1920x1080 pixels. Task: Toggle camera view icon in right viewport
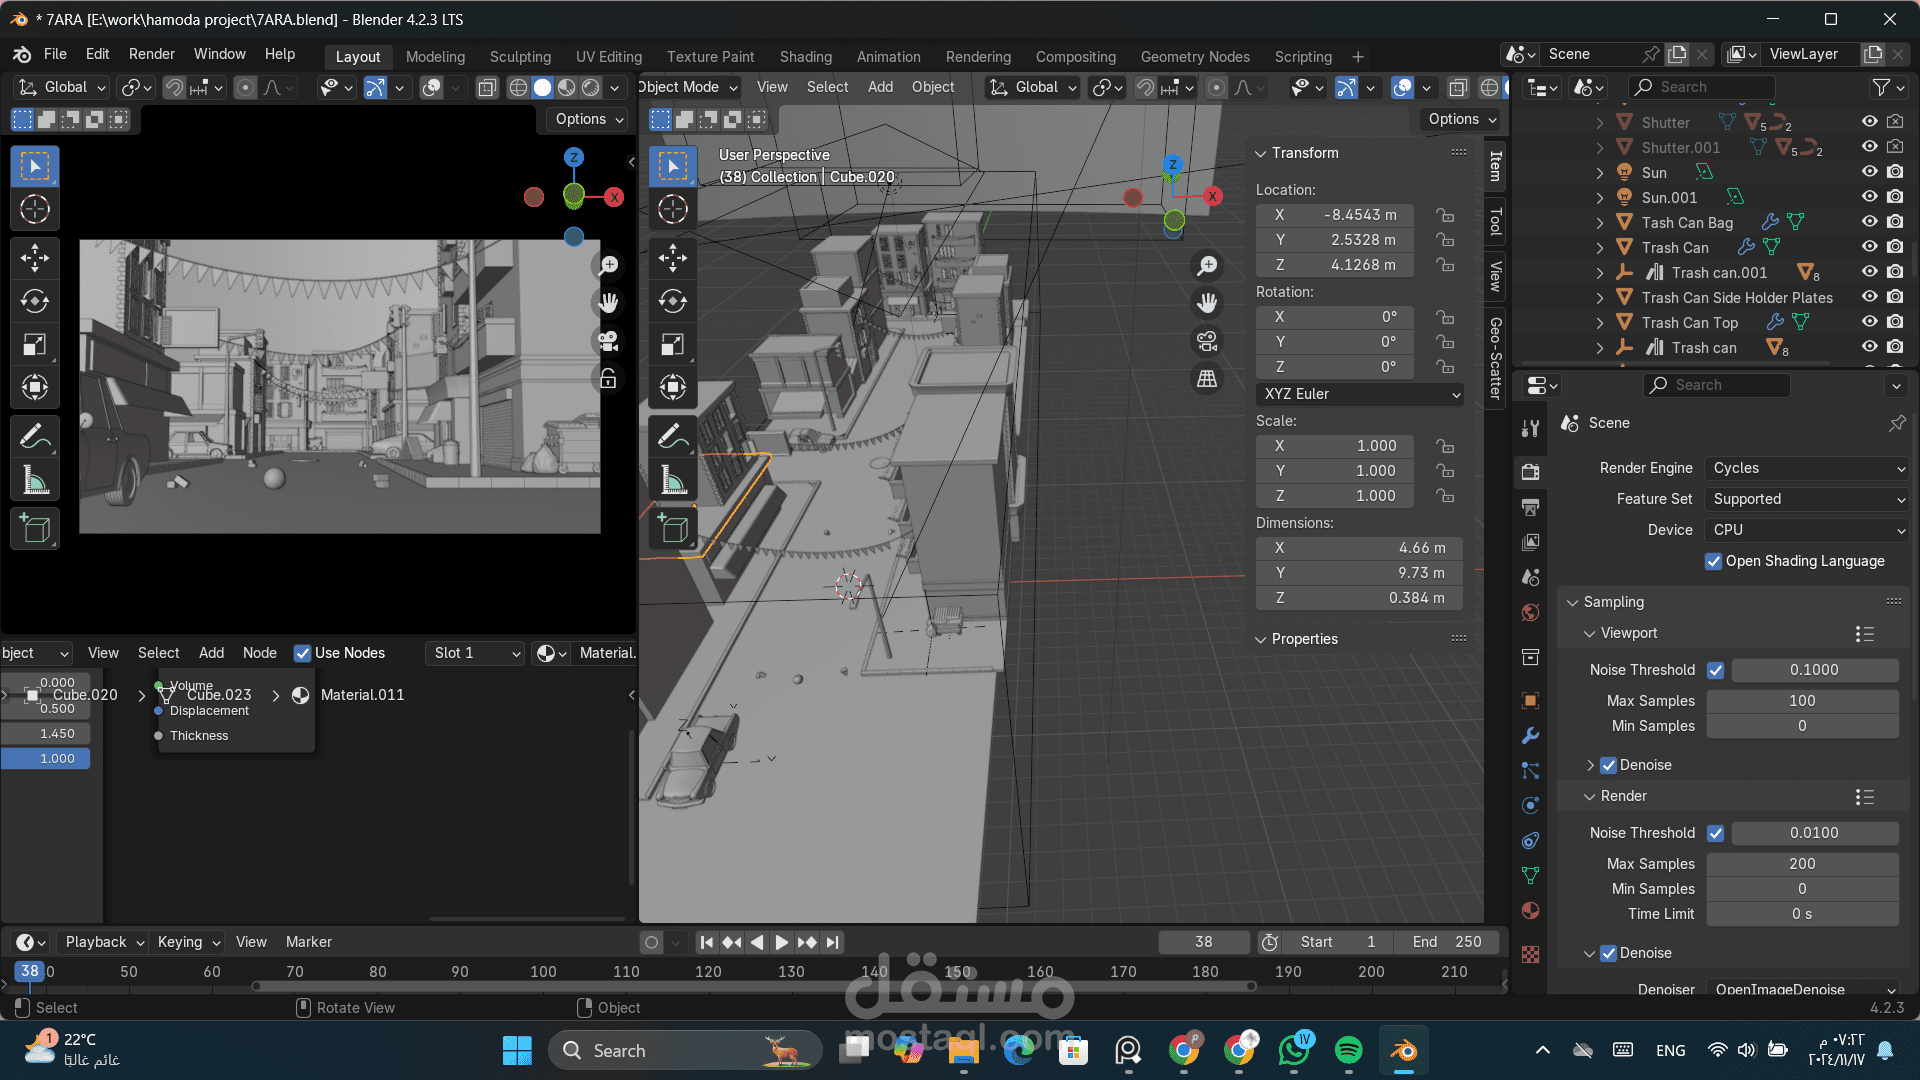(x=1207, y=342)
